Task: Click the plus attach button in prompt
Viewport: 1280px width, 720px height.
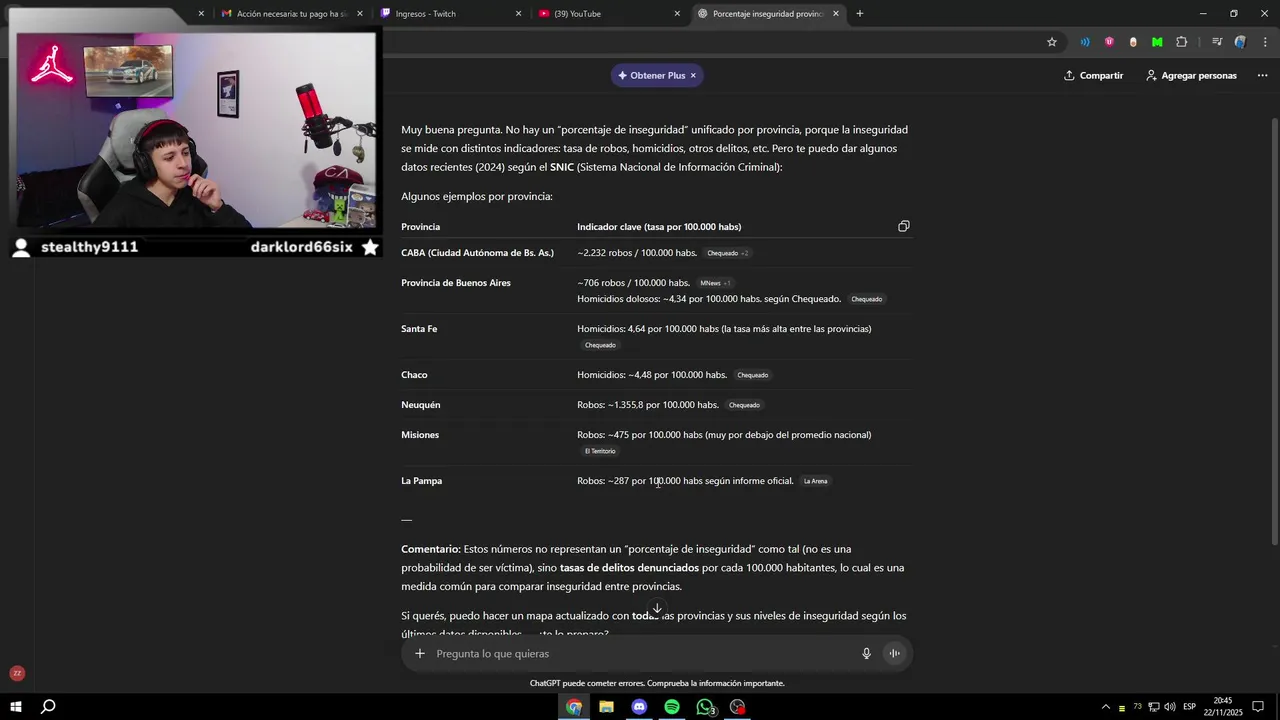Action: point(420,653)
